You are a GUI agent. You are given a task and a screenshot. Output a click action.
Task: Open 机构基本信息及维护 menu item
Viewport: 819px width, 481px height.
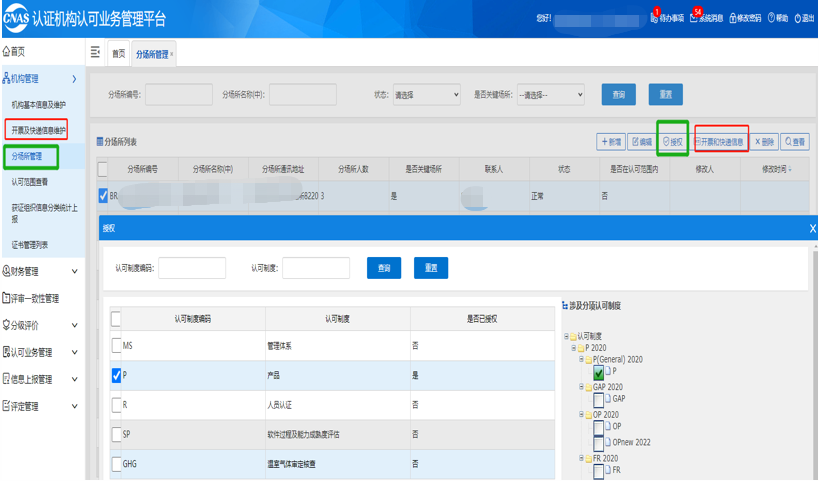pos(39,105)
